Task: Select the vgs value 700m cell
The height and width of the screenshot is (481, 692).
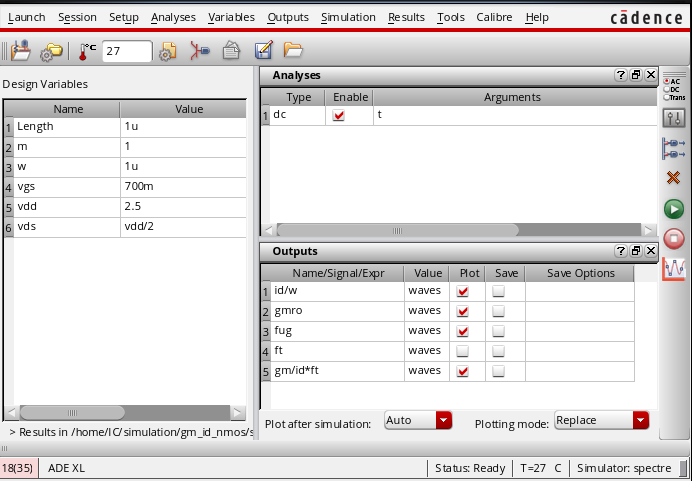Action: coord(183,187)
